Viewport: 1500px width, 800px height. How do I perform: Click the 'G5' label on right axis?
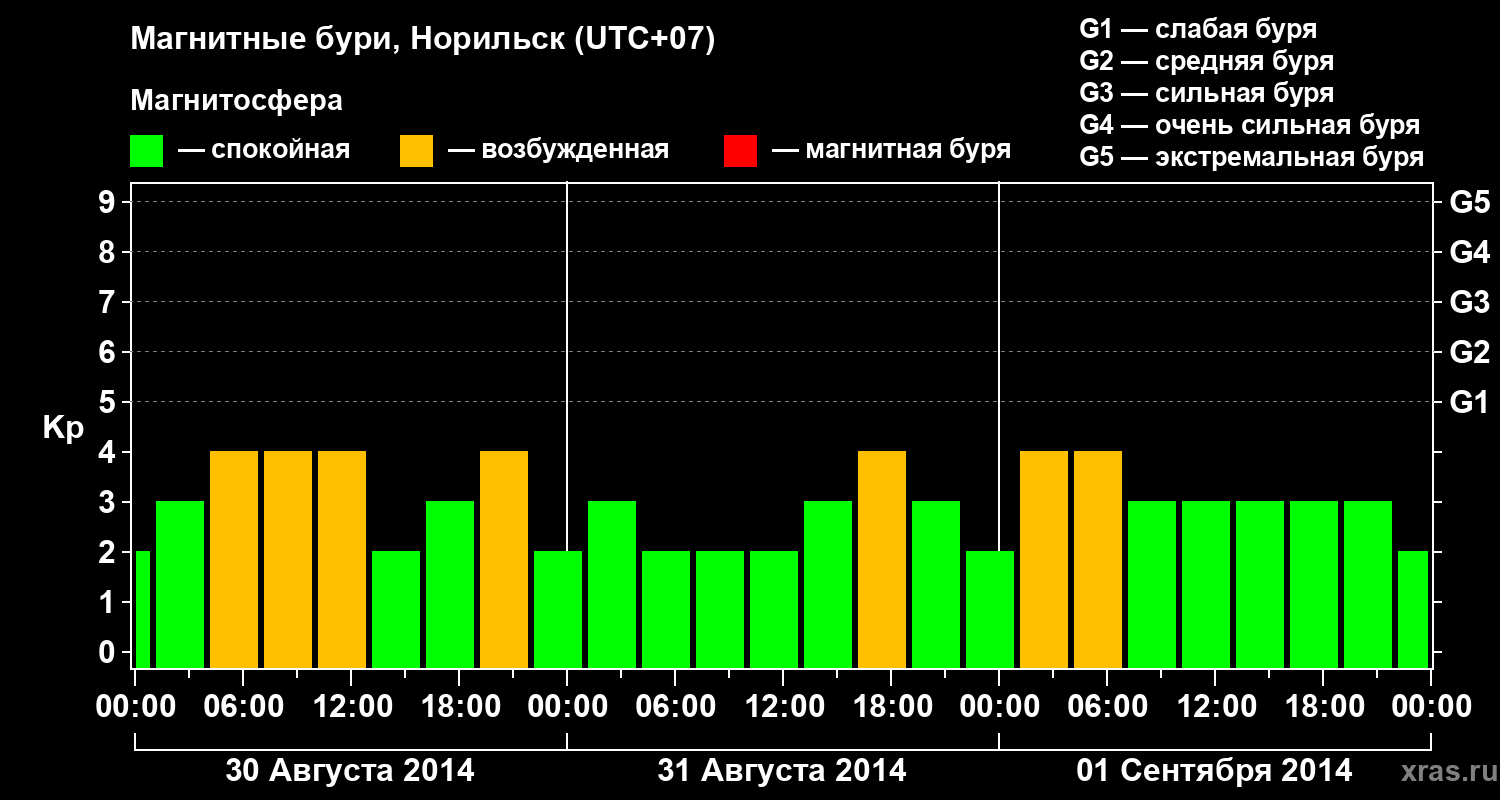pyautogui.click(x=1469, y=202)
